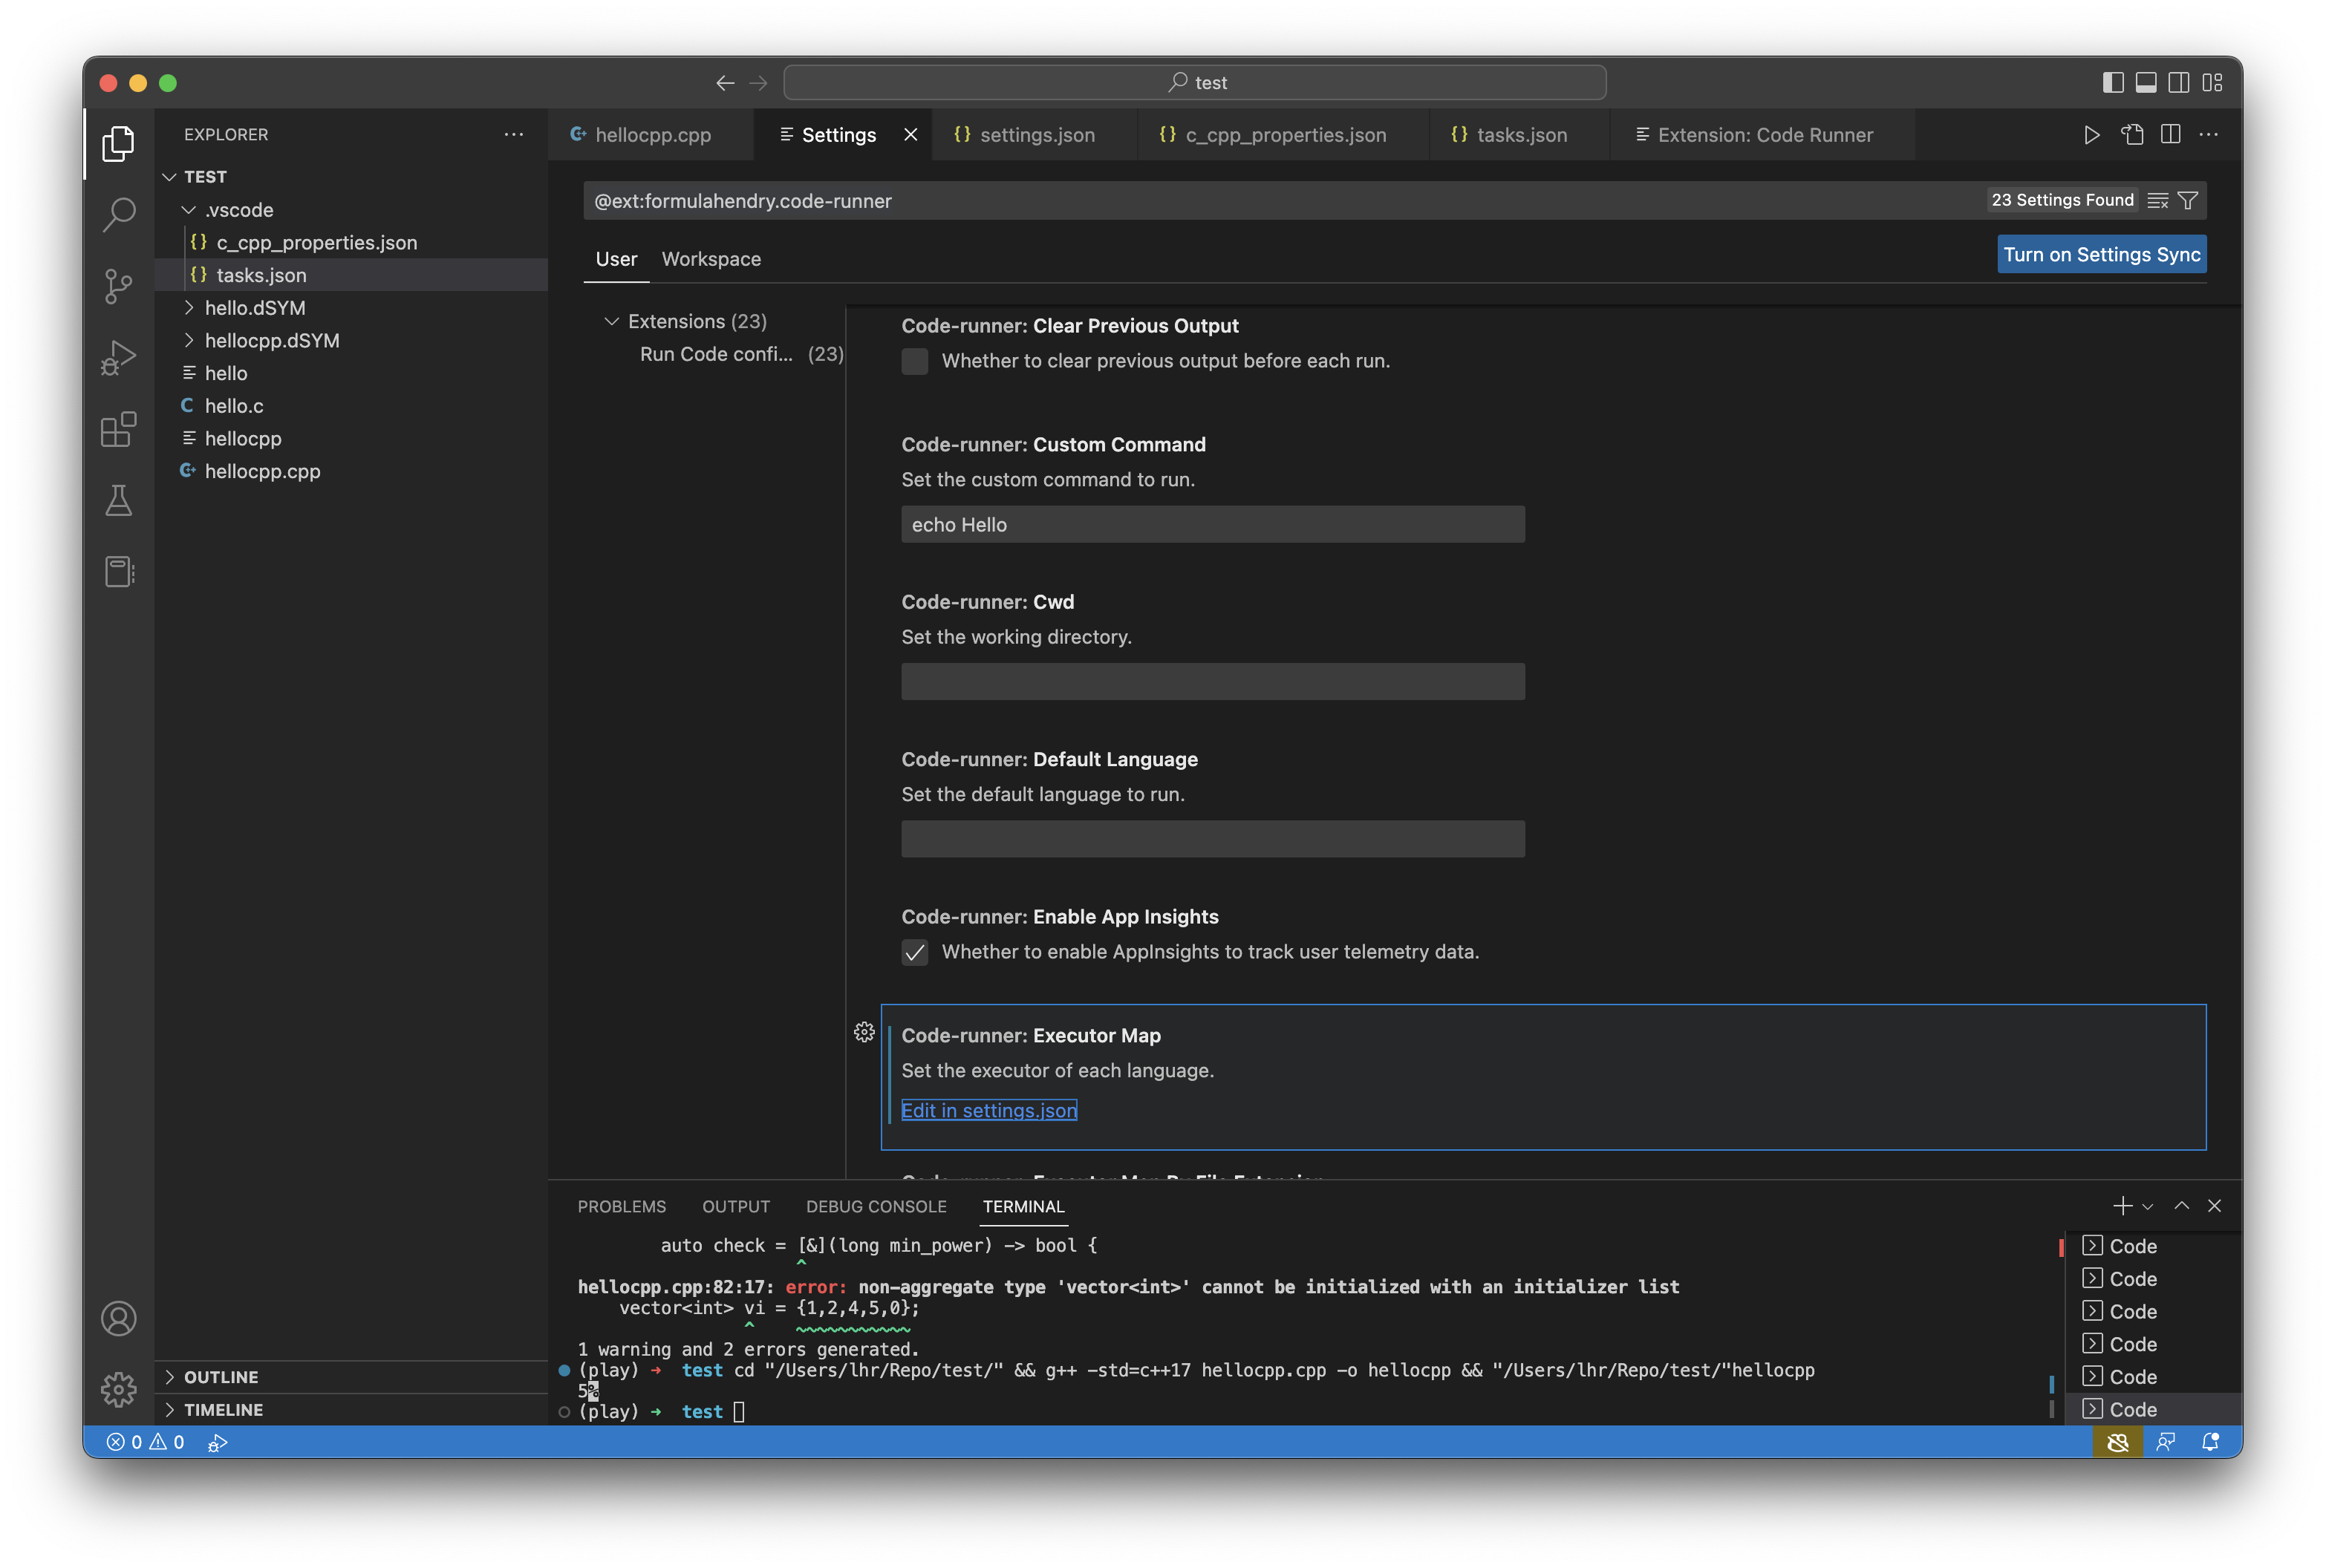
Task: Open the Extensions view
Action: tap(119, 429)
